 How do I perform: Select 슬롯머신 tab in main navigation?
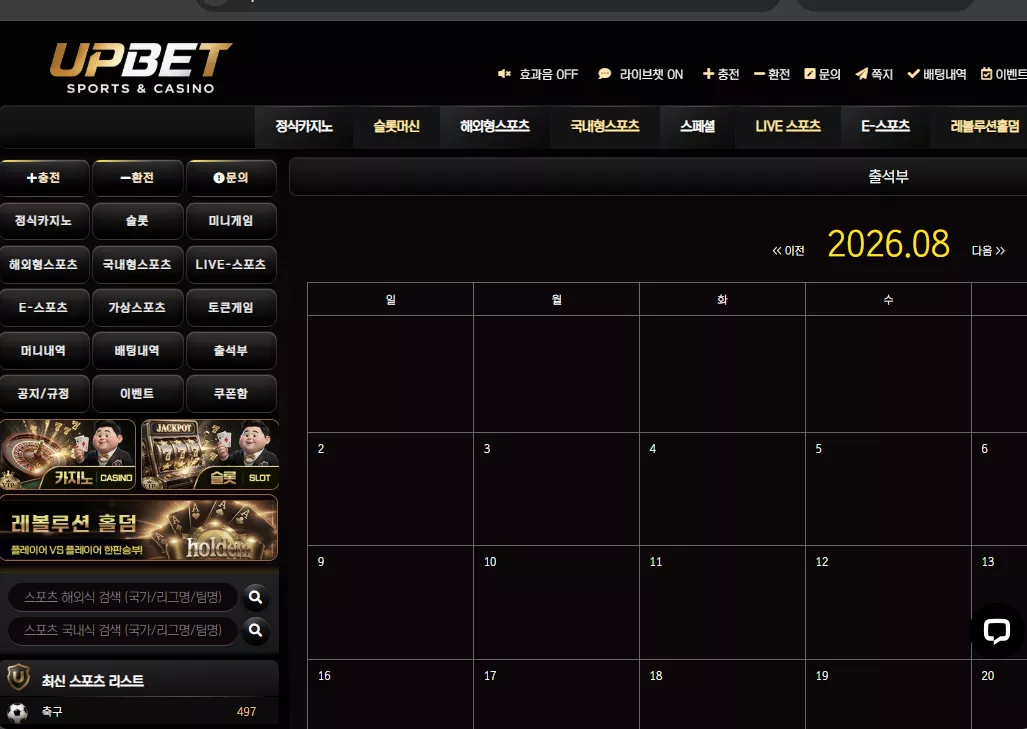(x=396, y=126)
